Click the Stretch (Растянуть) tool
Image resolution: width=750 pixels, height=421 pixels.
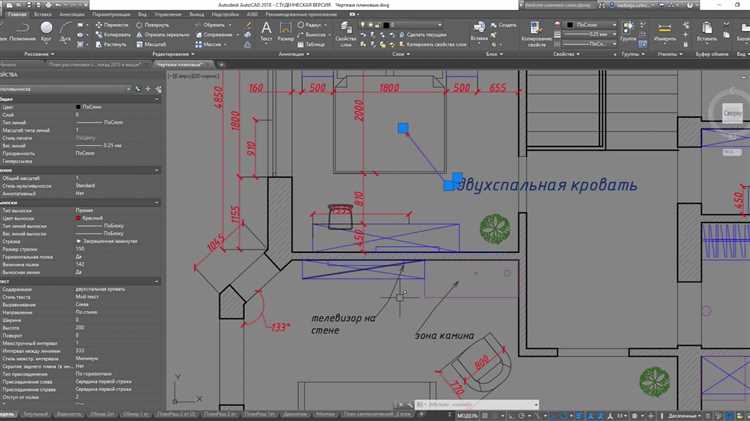tap(111, 44)
